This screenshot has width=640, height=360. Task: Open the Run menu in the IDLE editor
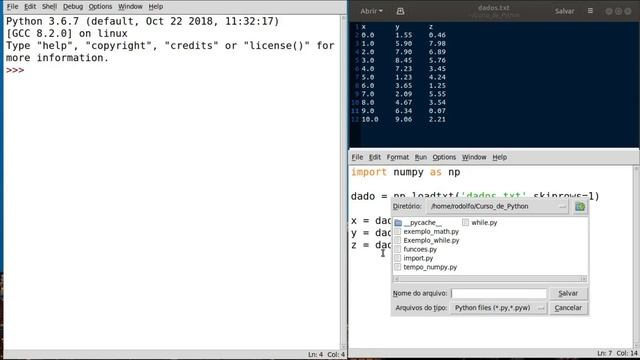[x=420, y=157]
